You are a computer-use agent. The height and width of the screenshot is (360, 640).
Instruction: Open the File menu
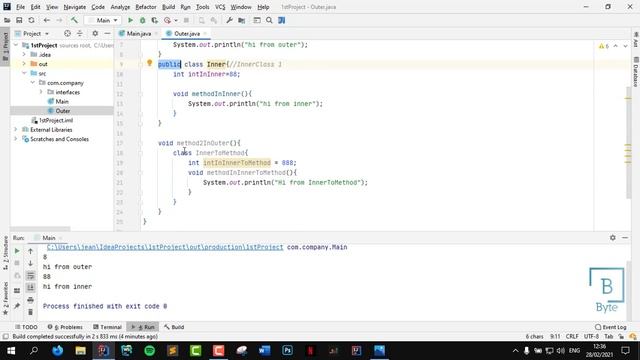coord(20,7)
